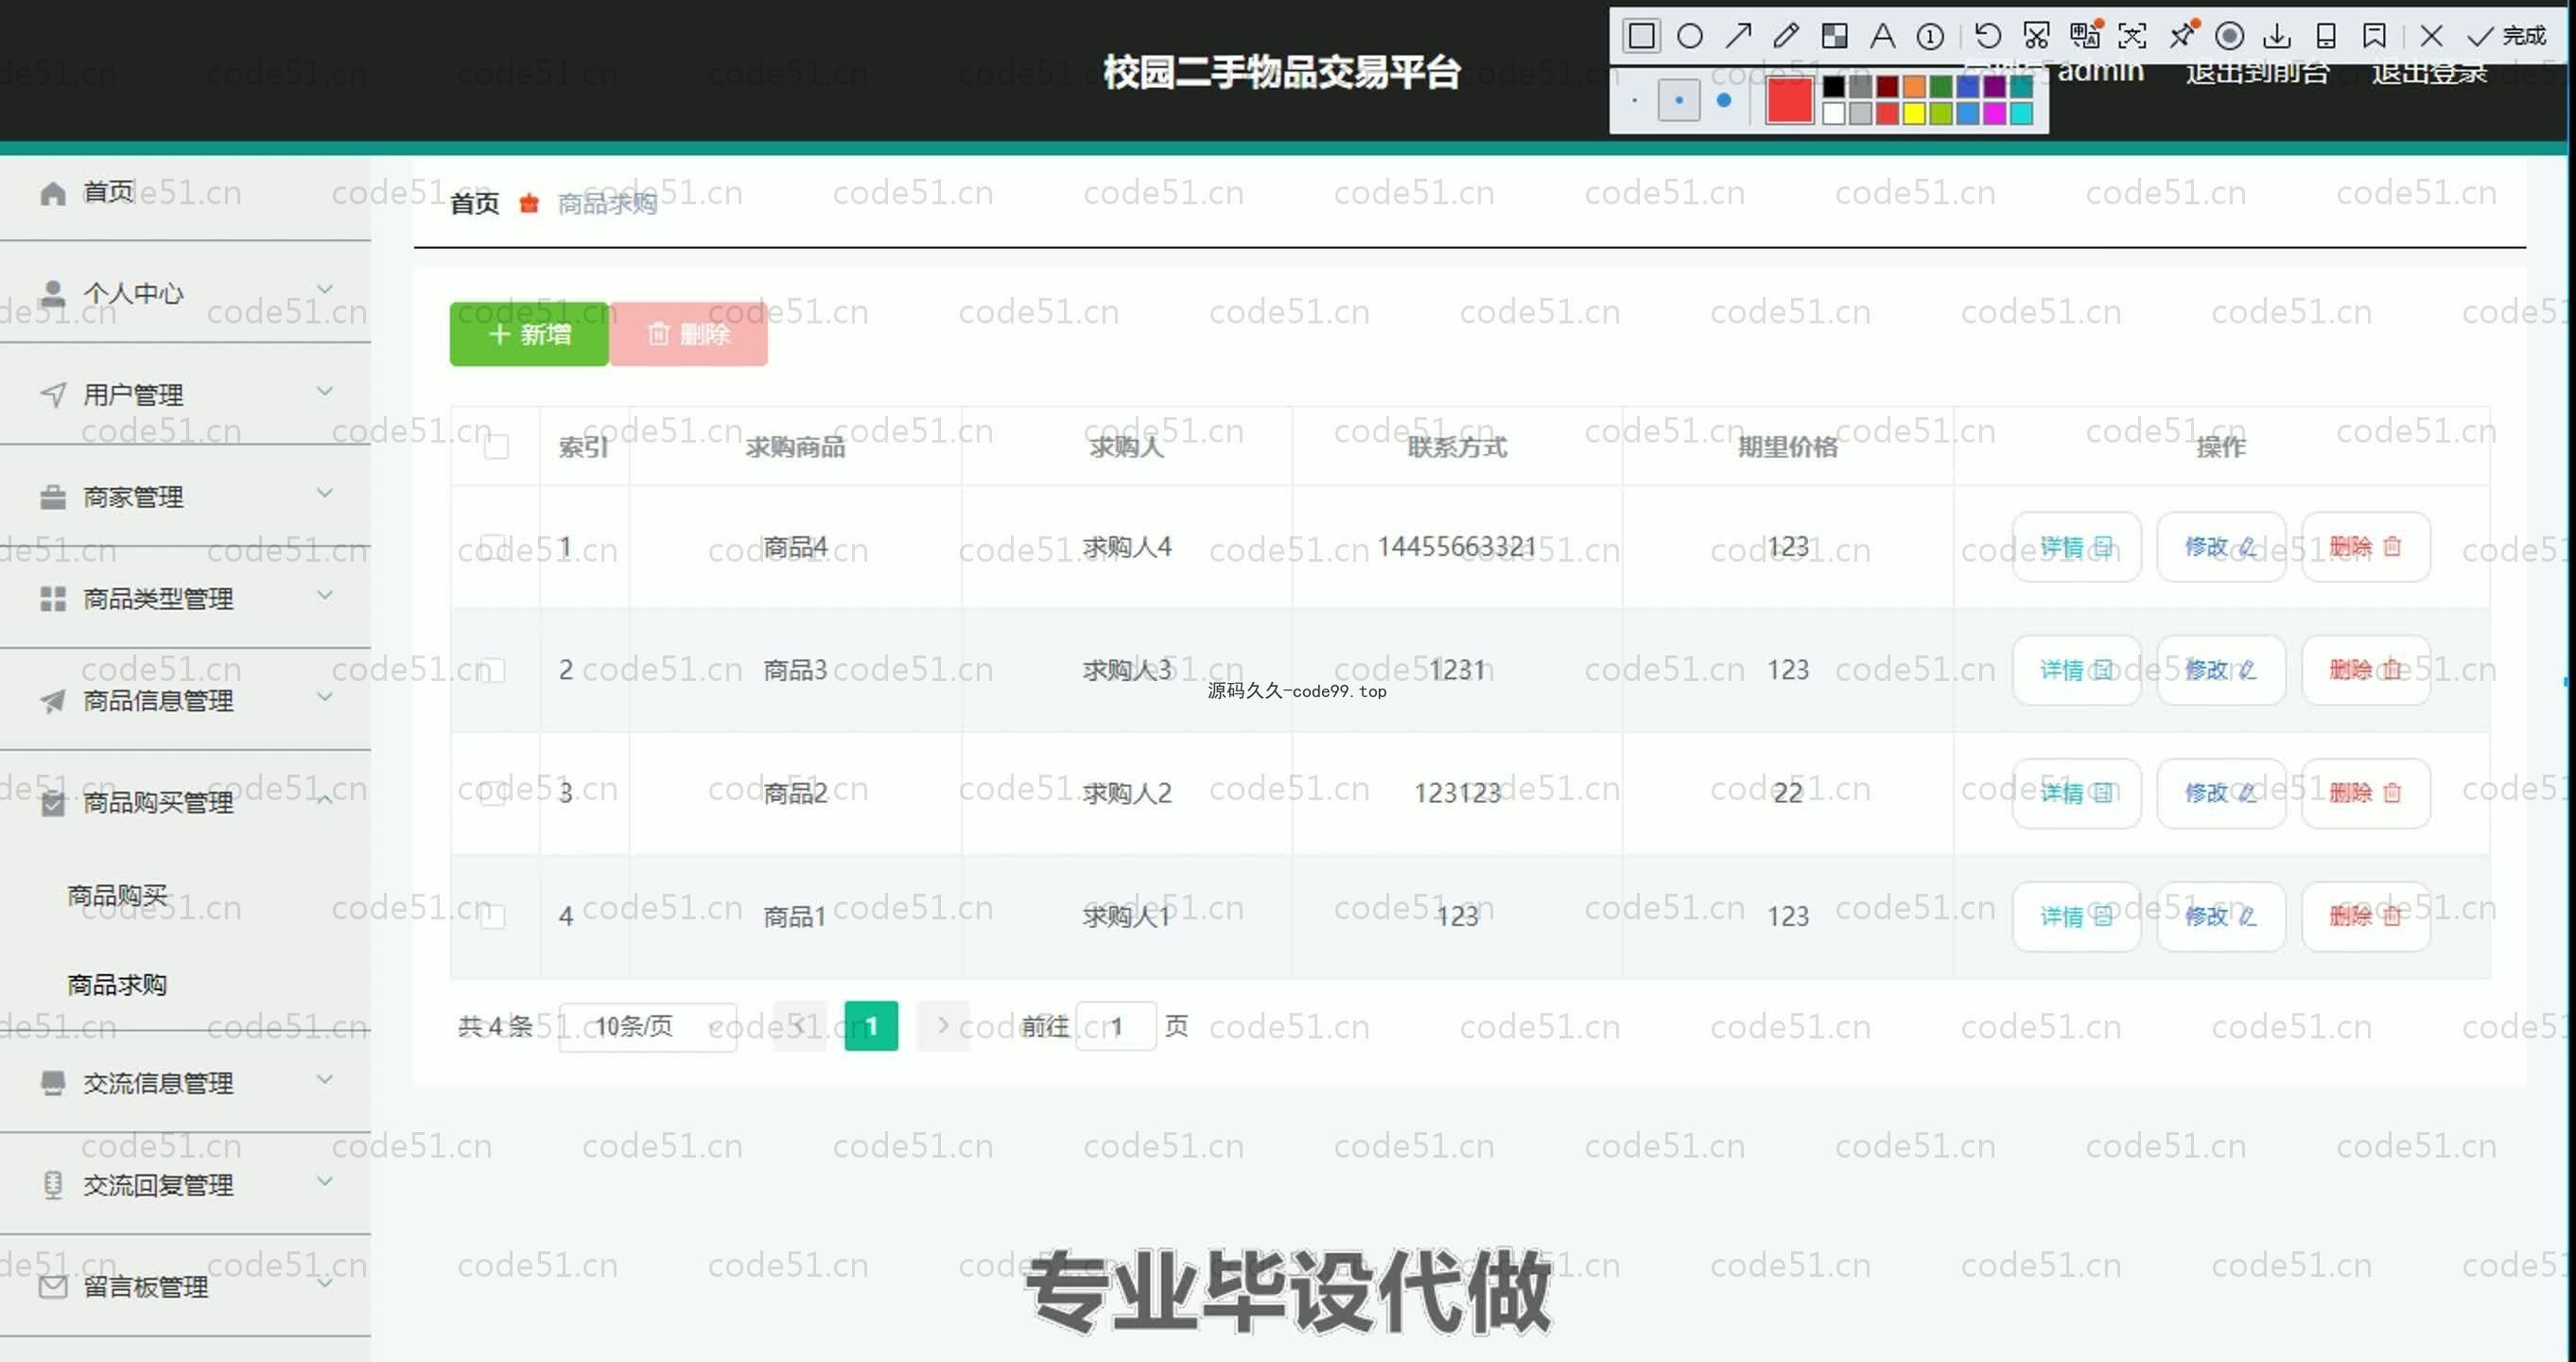Collapse the 商品购买管理 menu

[x=185, y=802]
